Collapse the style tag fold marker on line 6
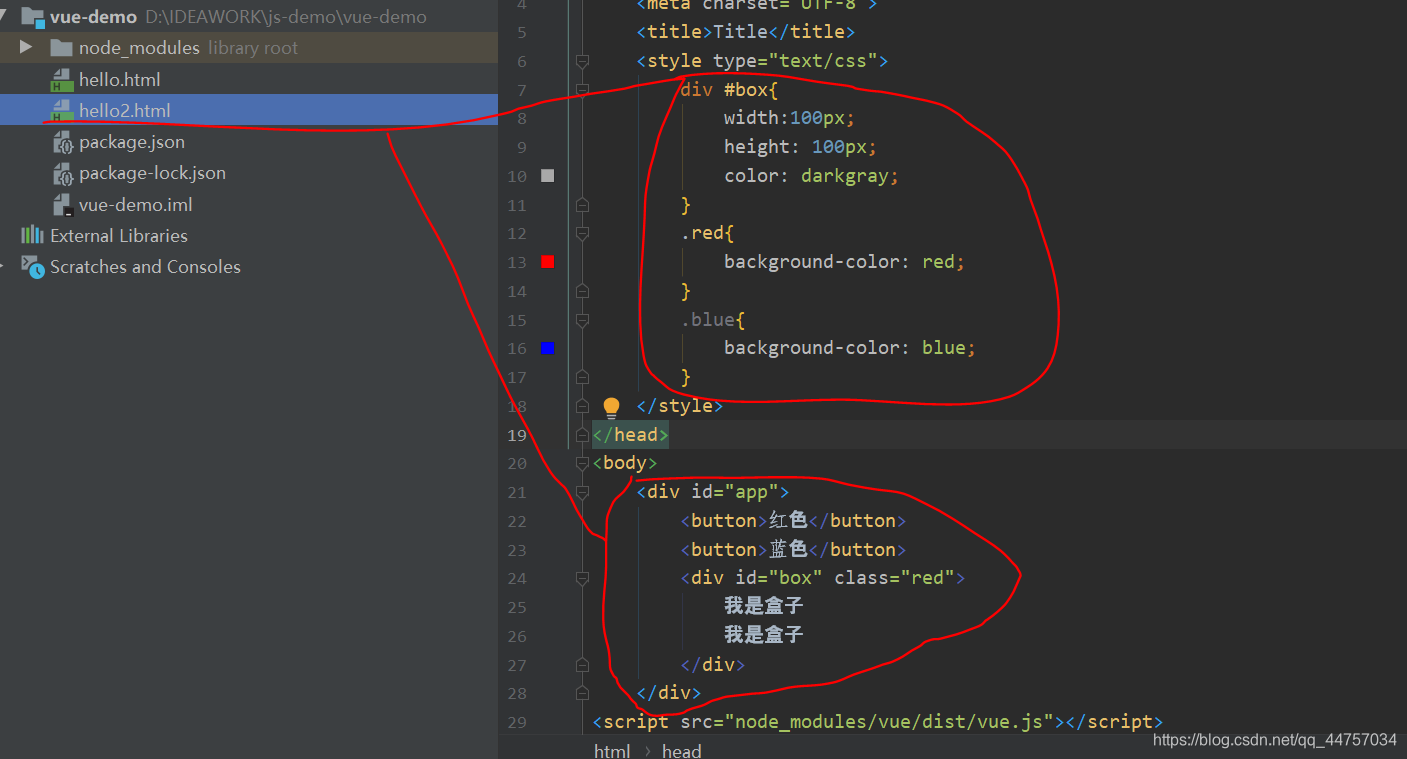1407x759 pixels. pyautogui.click(x=582, y=62)
